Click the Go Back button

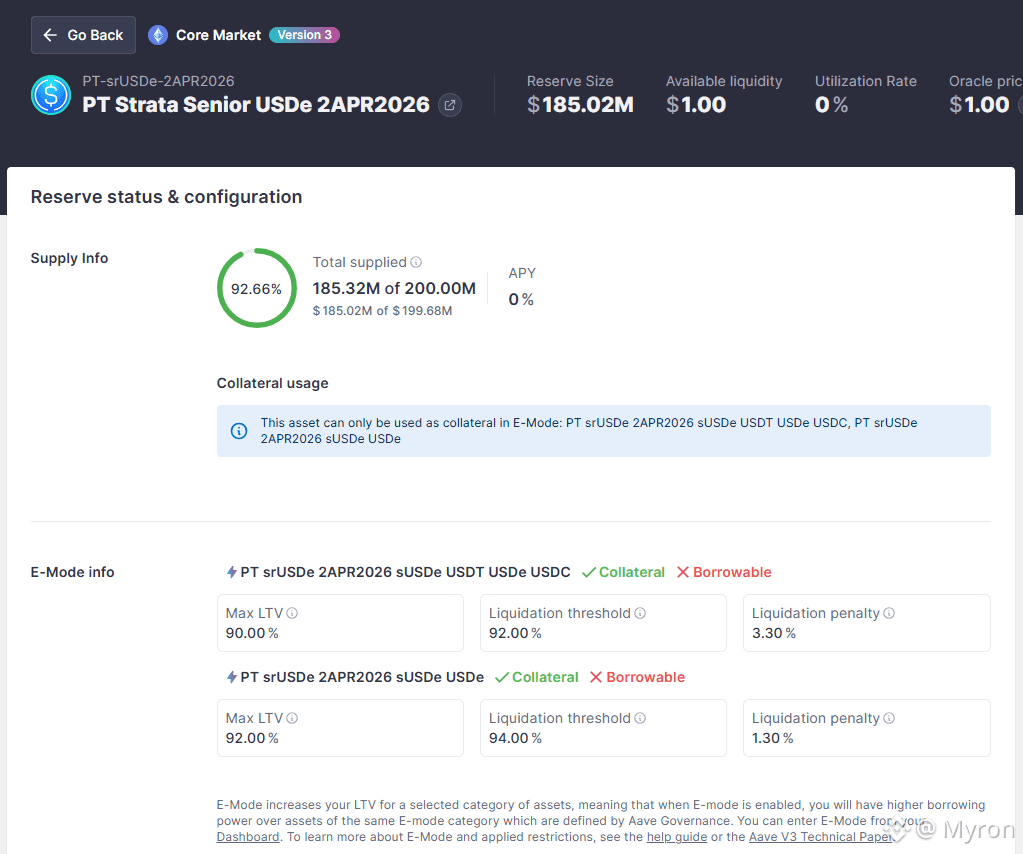[83, 35]
